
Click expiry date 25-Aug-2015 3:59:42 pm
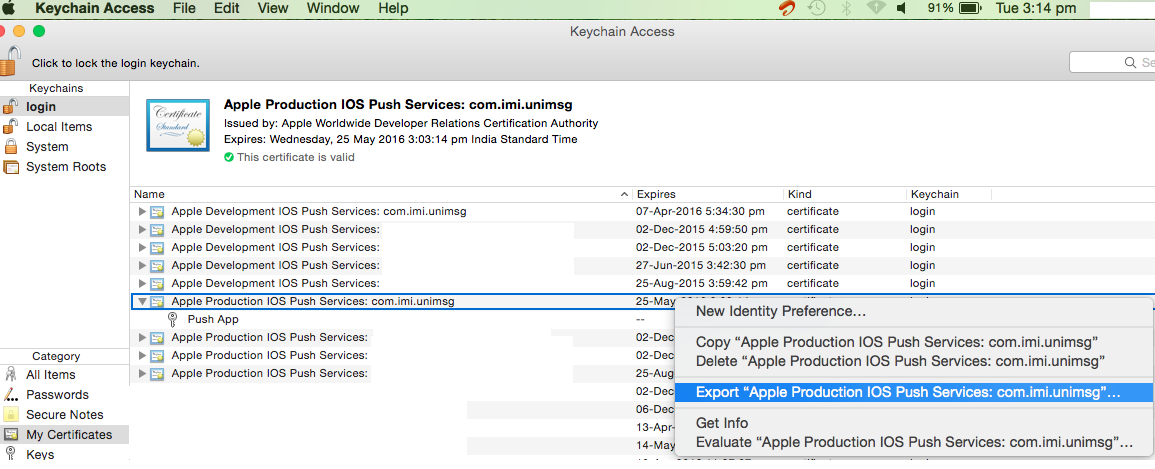(701, 283)
